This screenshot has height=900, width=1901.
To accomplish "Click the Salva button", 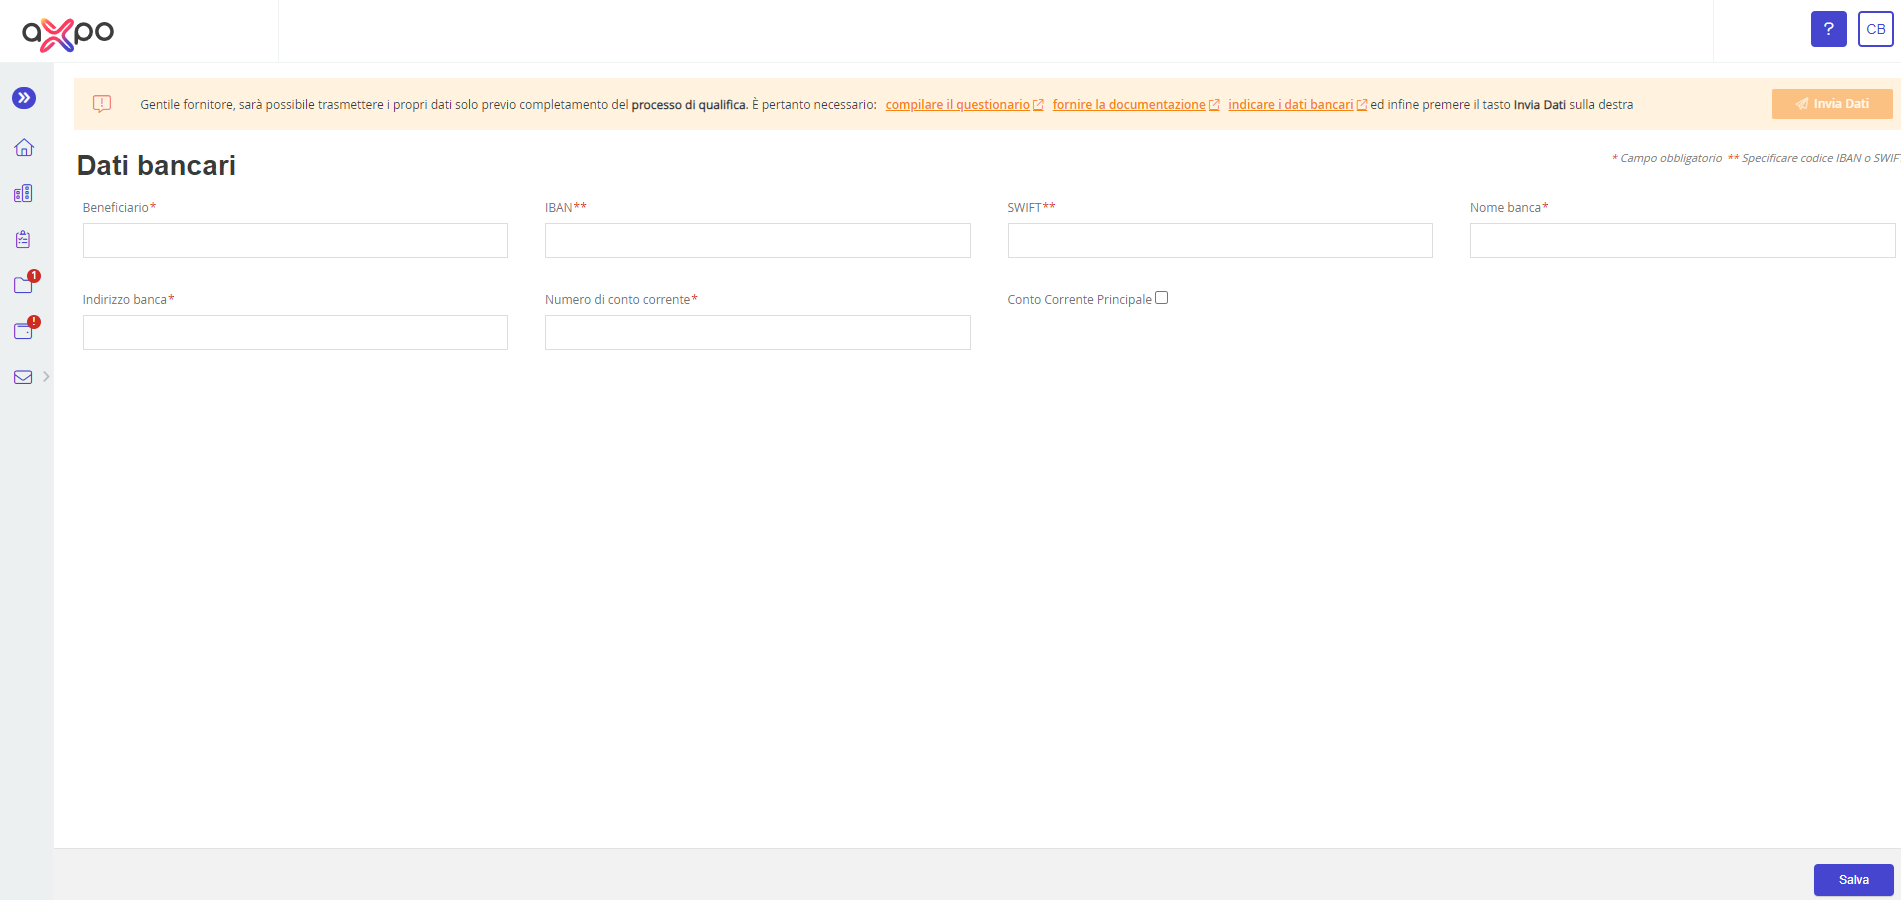I will tap(1853, 880).
